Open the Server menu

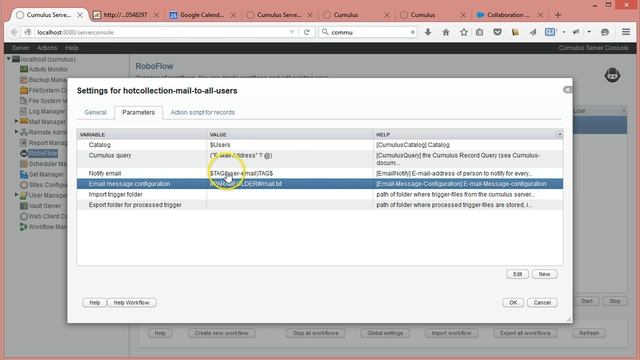click(20, 48)
